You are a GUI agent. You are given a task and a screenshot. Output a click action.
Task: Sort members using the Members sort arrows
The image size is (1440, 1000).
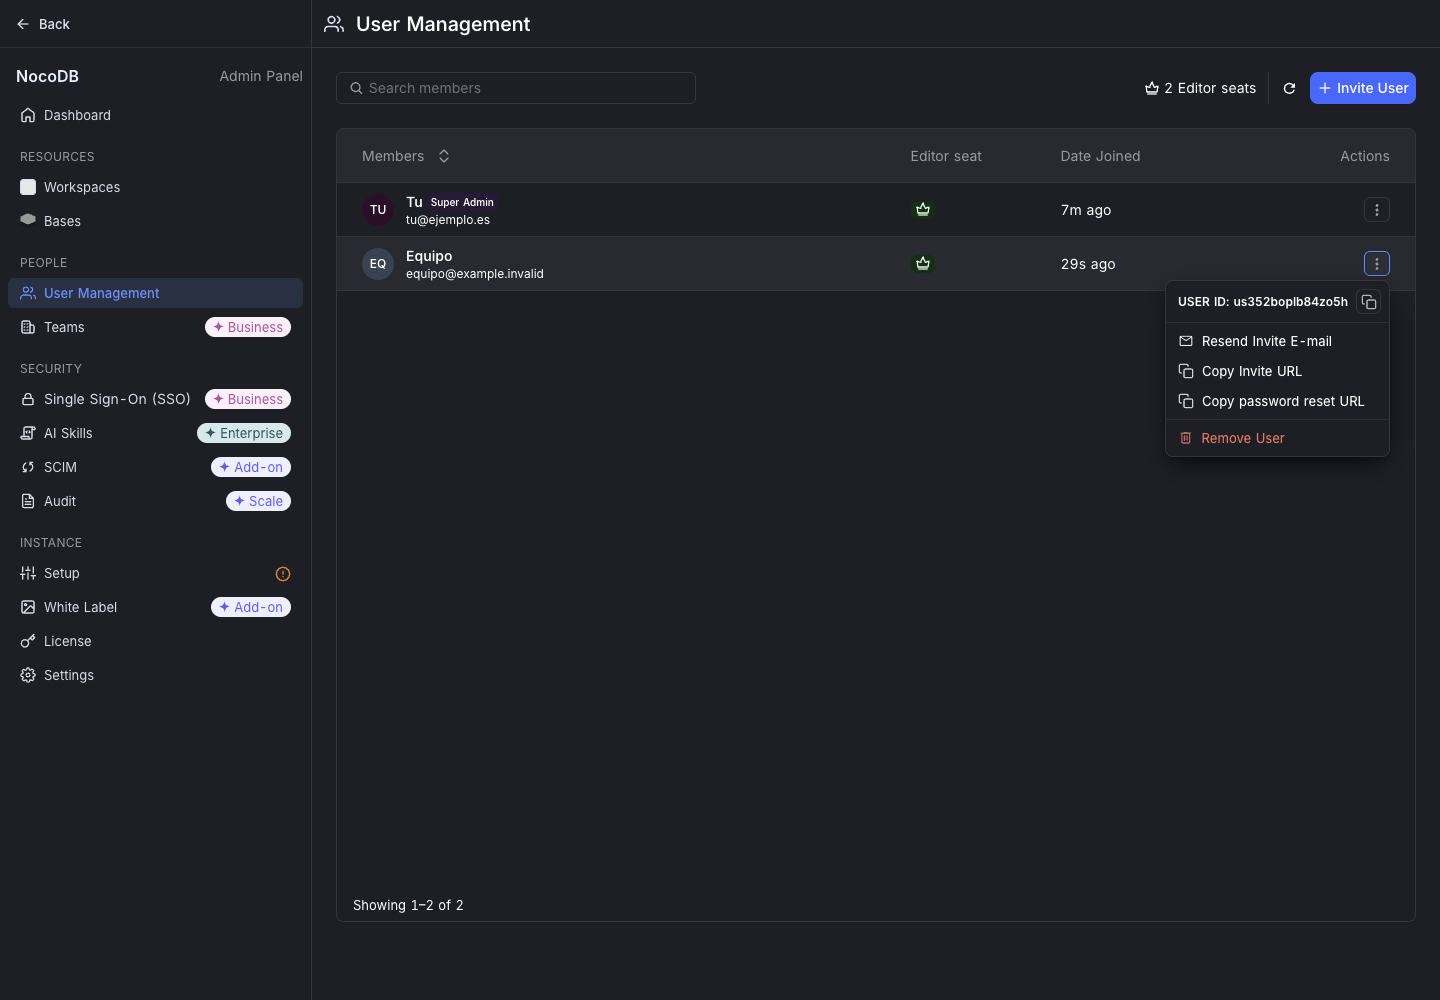(x=444, y=156)
